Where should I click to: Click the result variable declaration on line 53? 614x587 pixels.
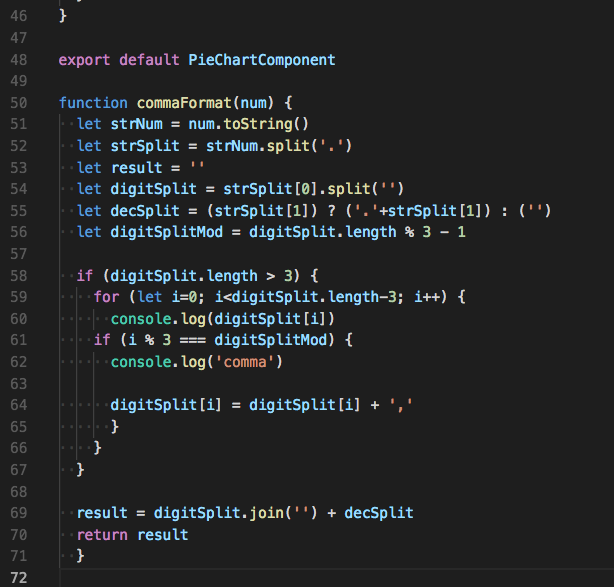pos(136,168)
